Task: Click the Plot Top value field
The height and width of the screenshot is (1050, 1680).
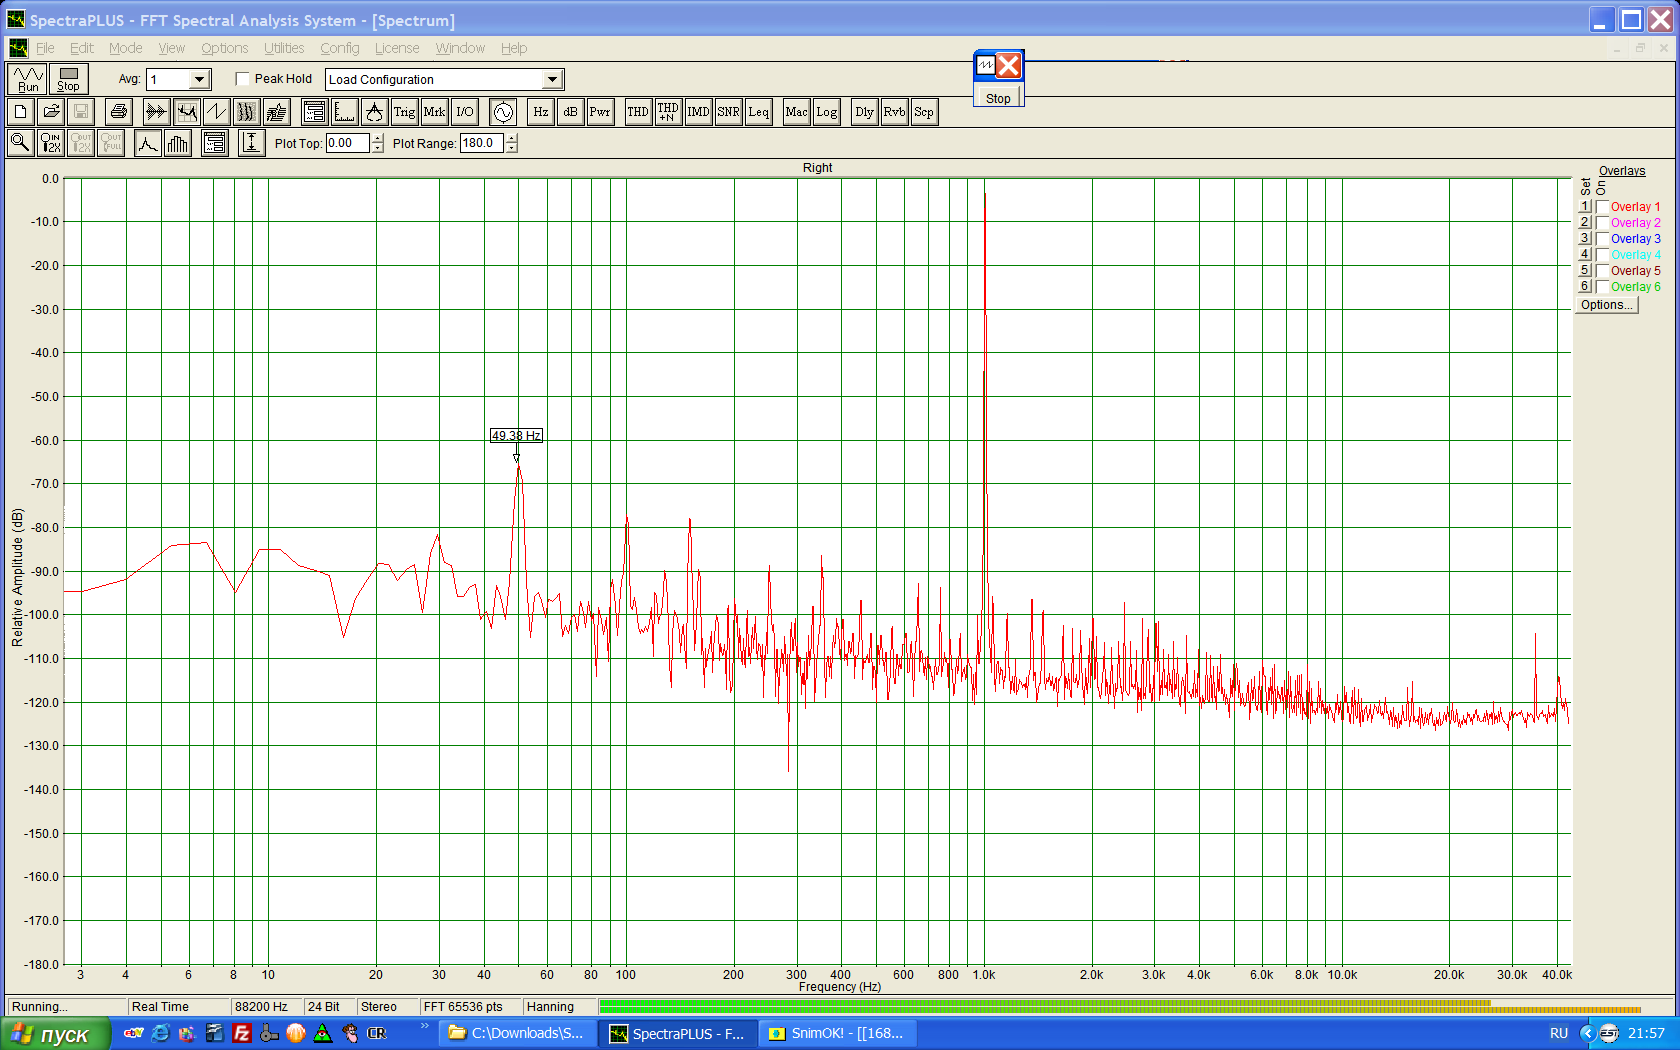Action: click(x=347, y=143)
